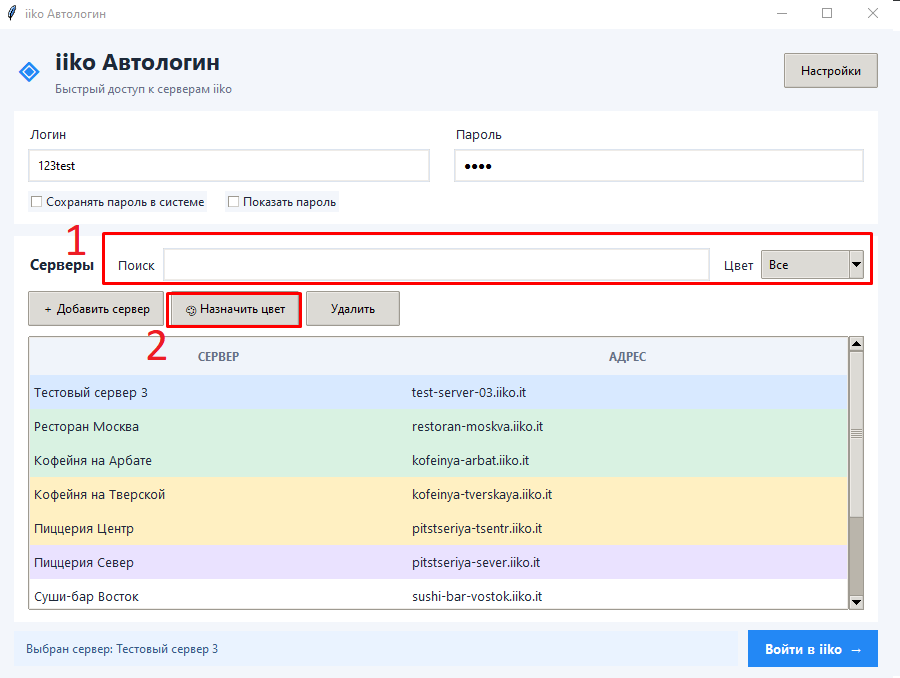Screen dimensions: 900x678
Task: Focus the Логин input field
Action: point(228,166)
